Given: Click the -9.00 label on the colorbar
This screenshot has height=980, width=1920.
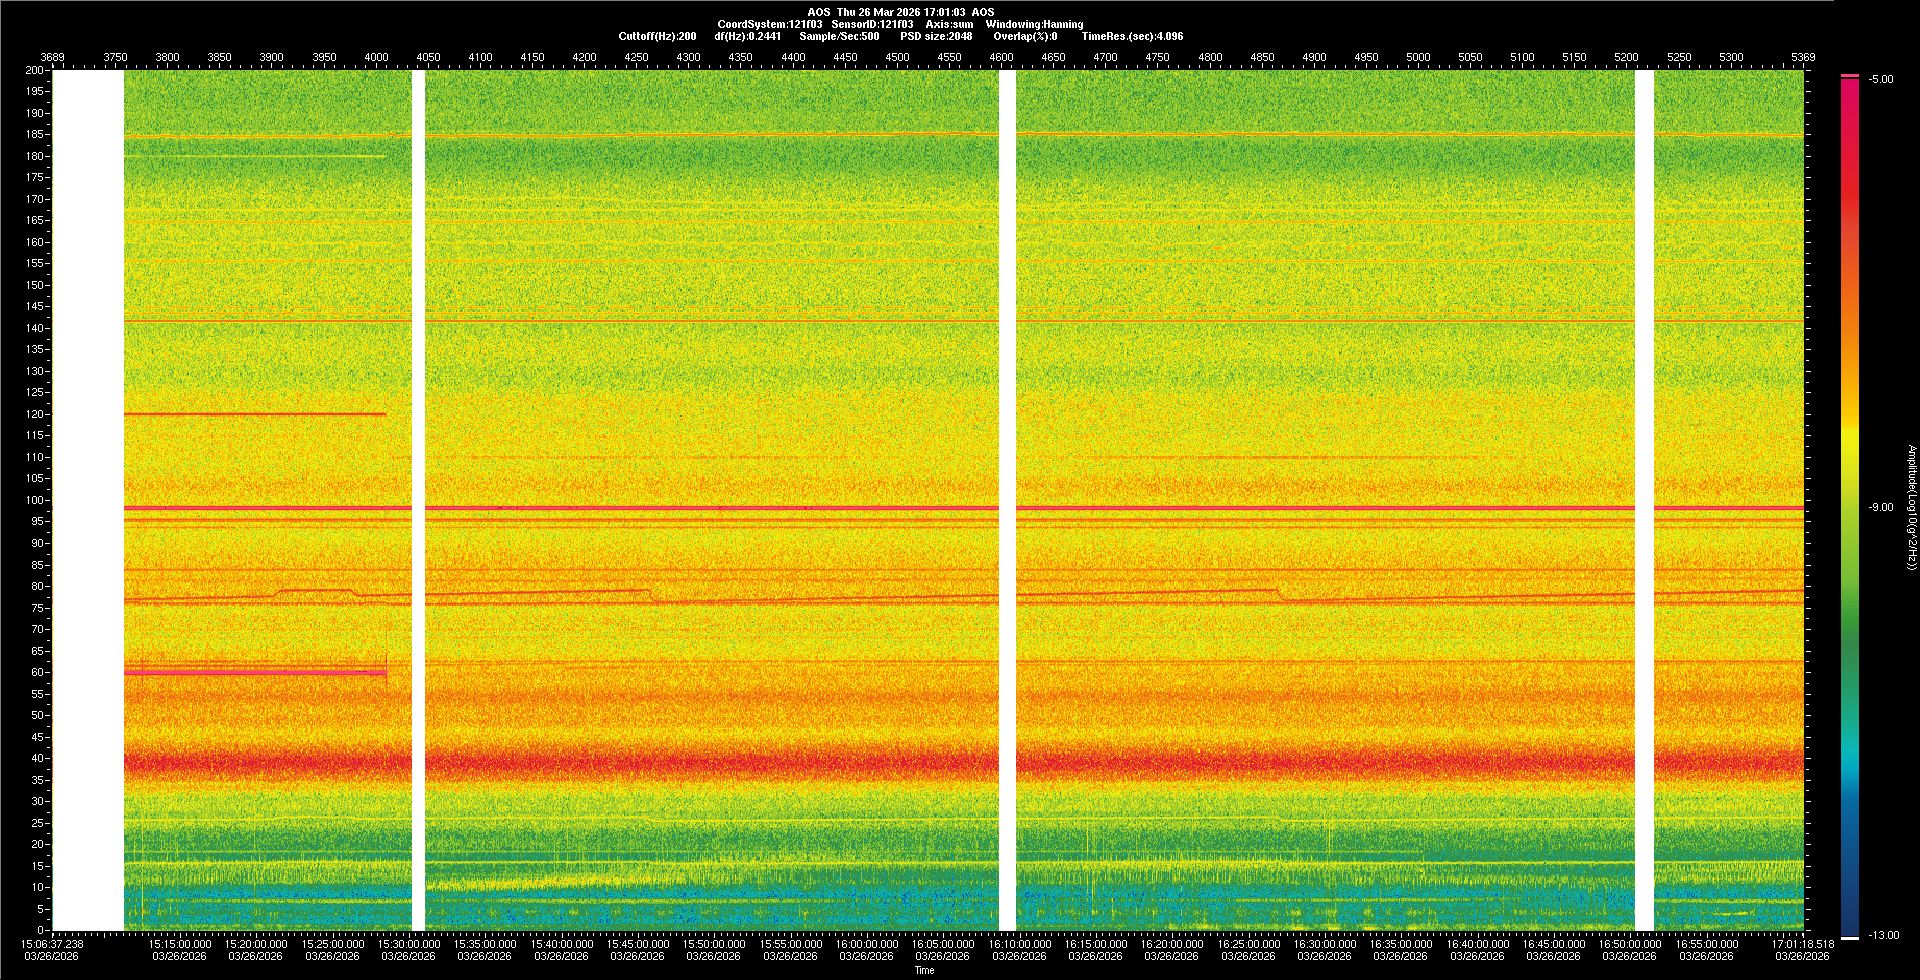Looking at the screenshot, I should (x=1880, y=507).
